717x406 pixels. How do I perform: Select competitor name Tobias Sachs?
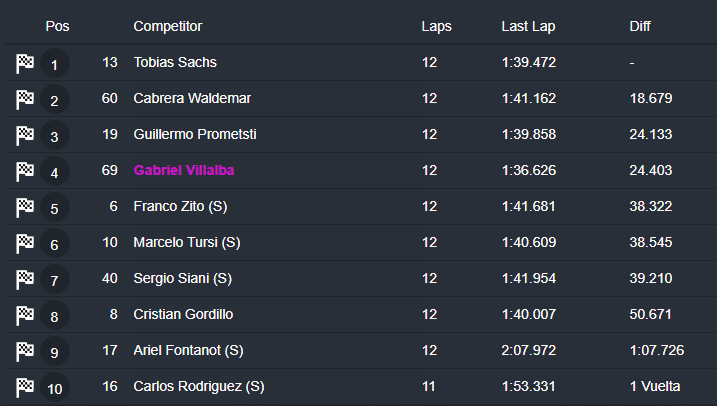coord(175,62)
